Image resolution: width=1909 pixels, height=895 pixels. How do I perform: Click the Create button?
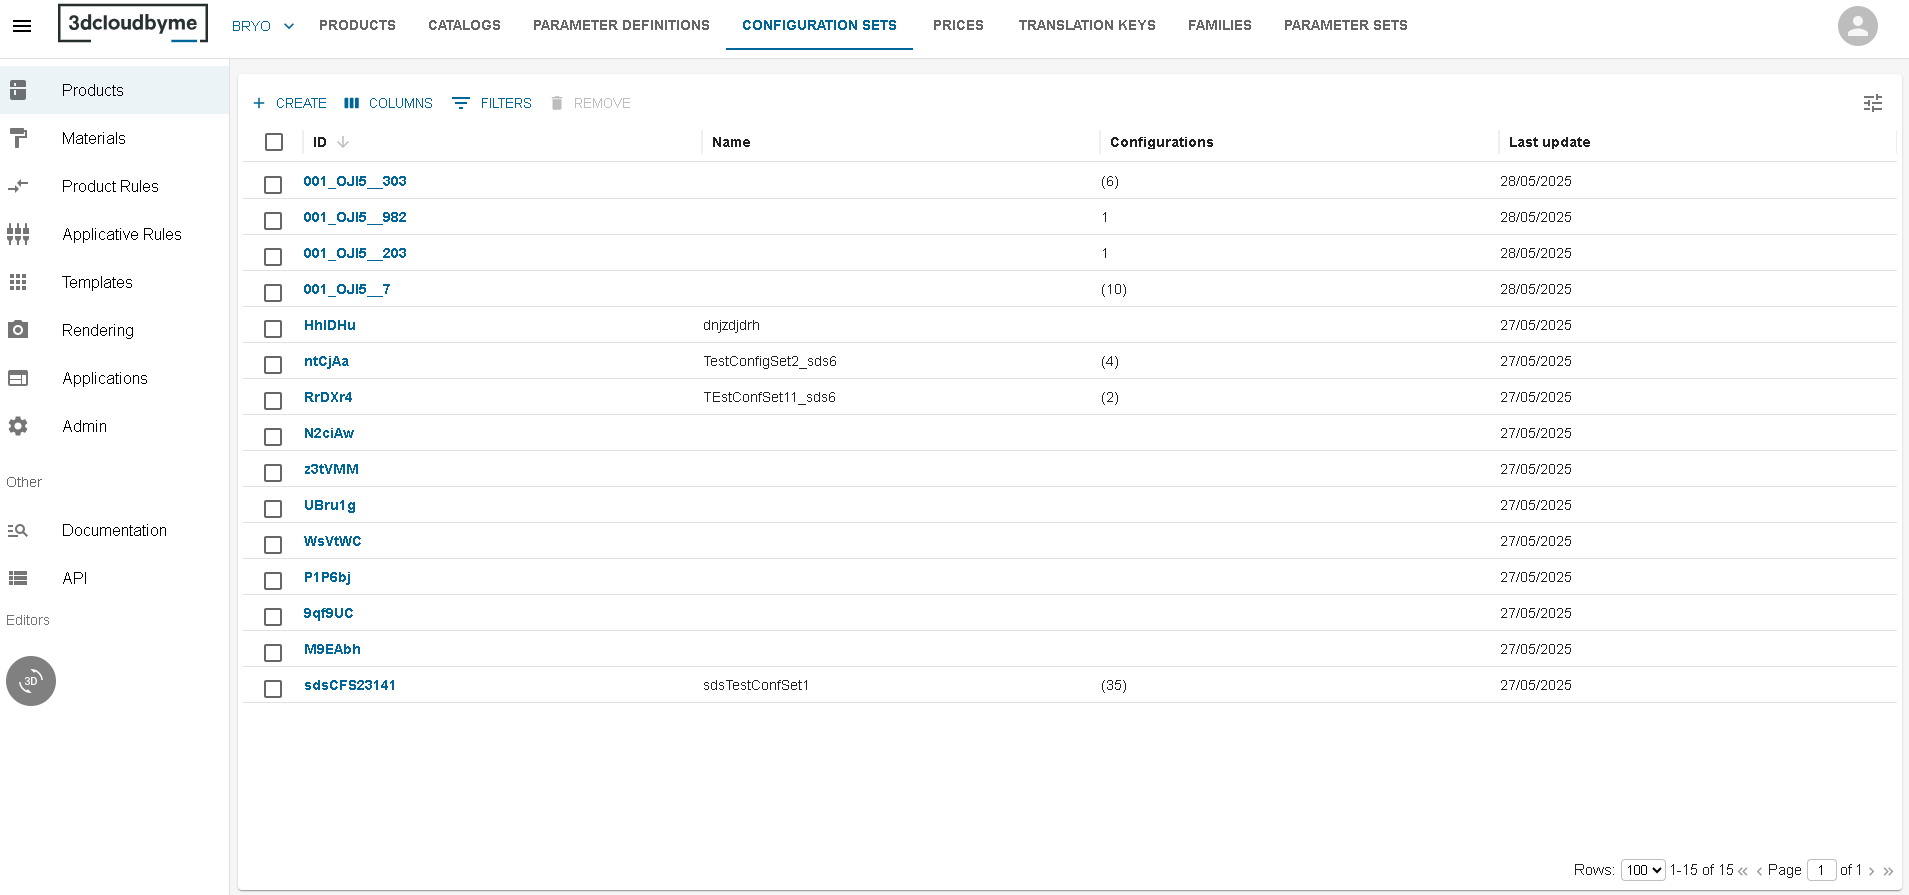coord(290,103)
